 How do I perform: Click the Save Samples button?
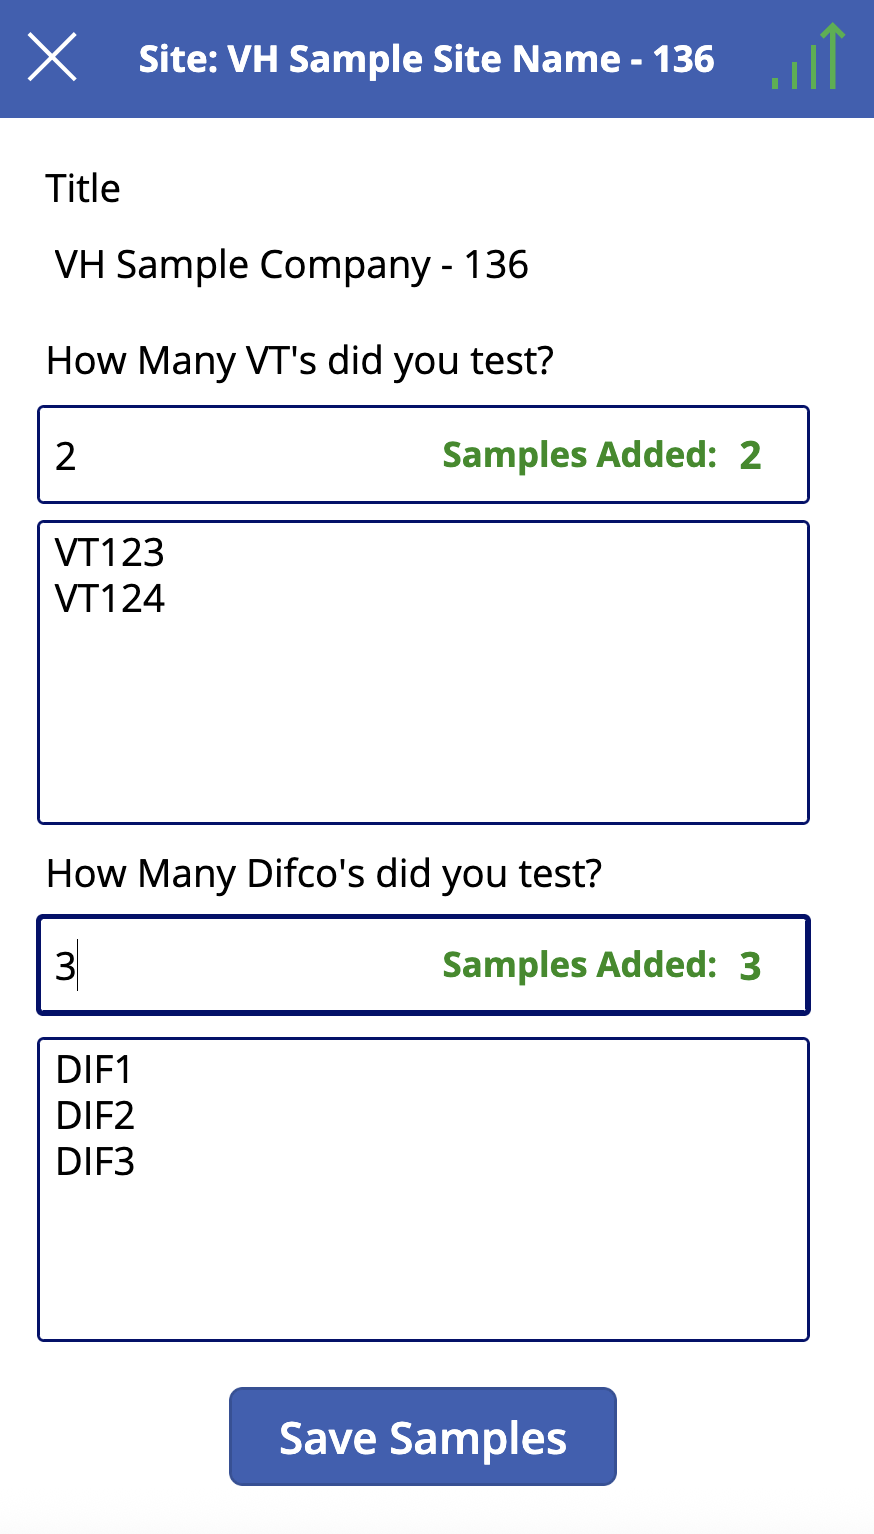422,1435
